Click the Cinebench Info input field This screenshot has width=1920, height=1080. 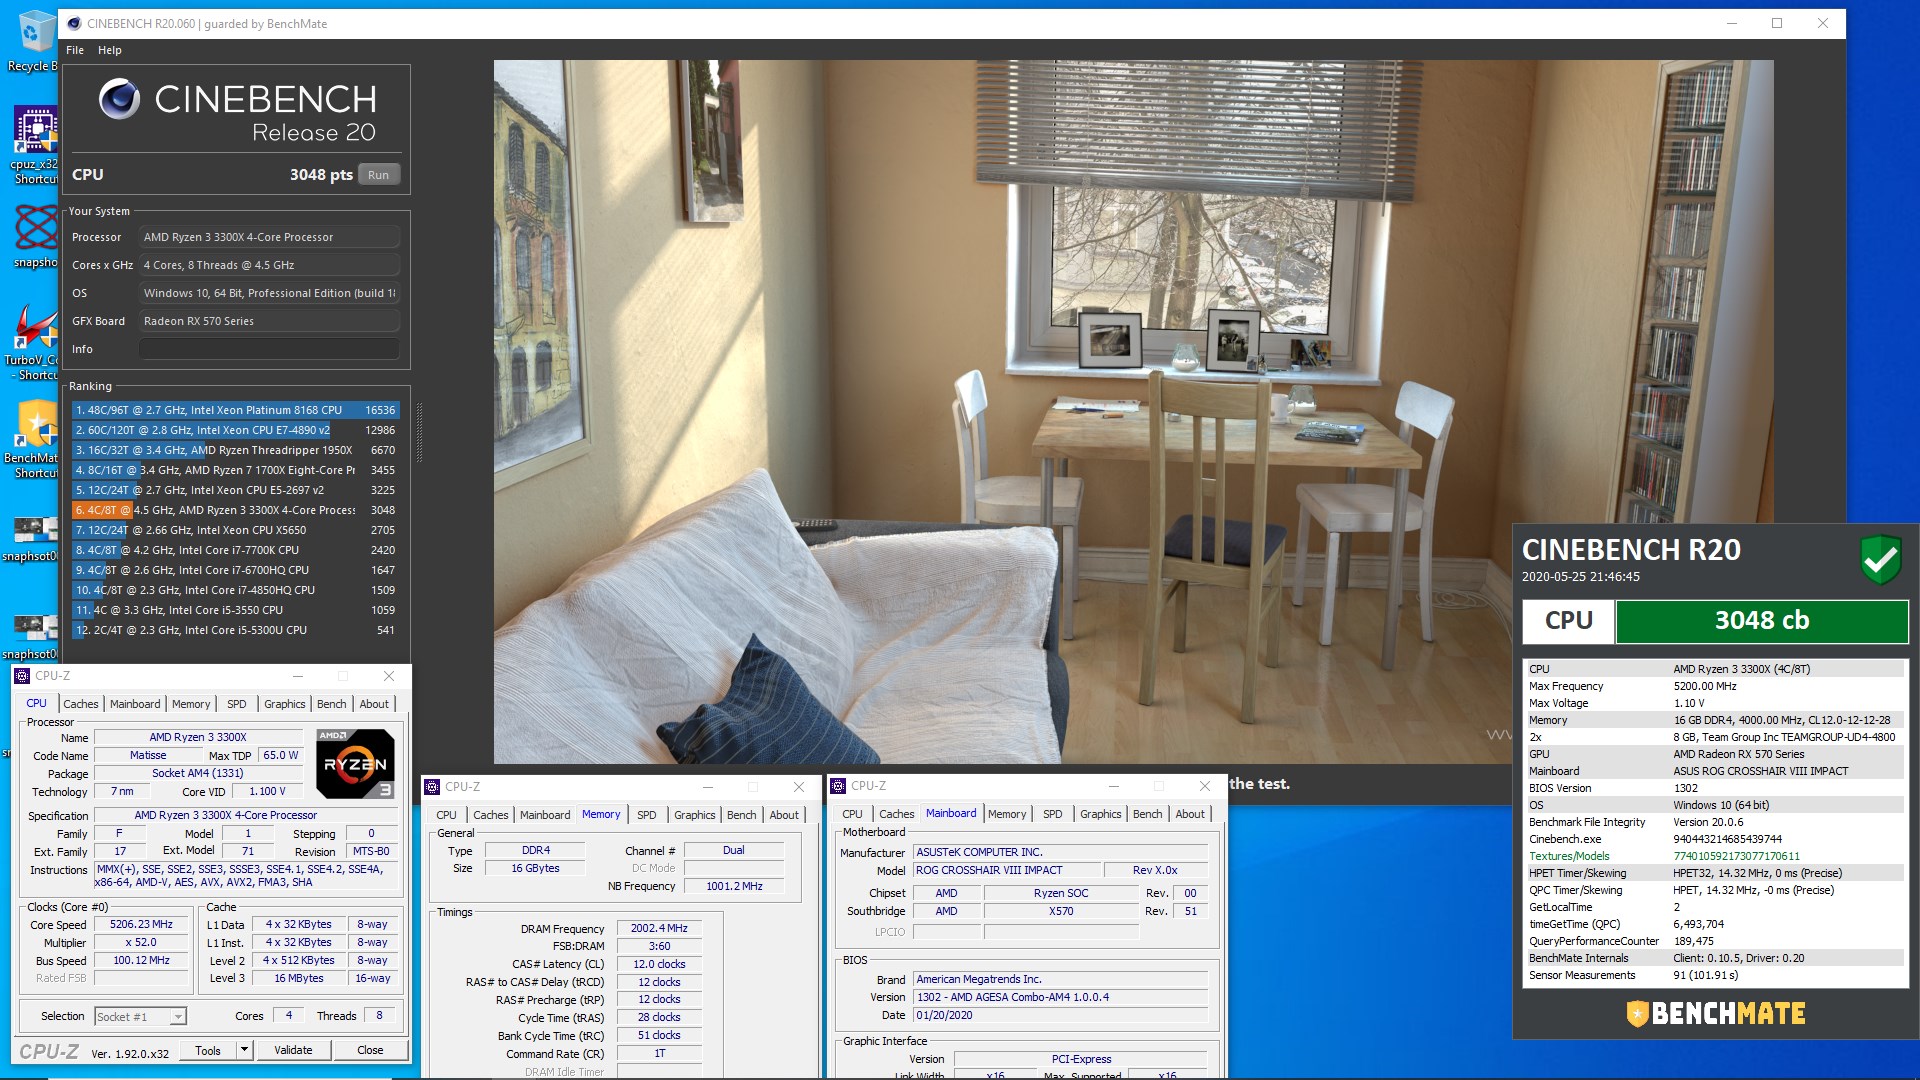(269, 349)
